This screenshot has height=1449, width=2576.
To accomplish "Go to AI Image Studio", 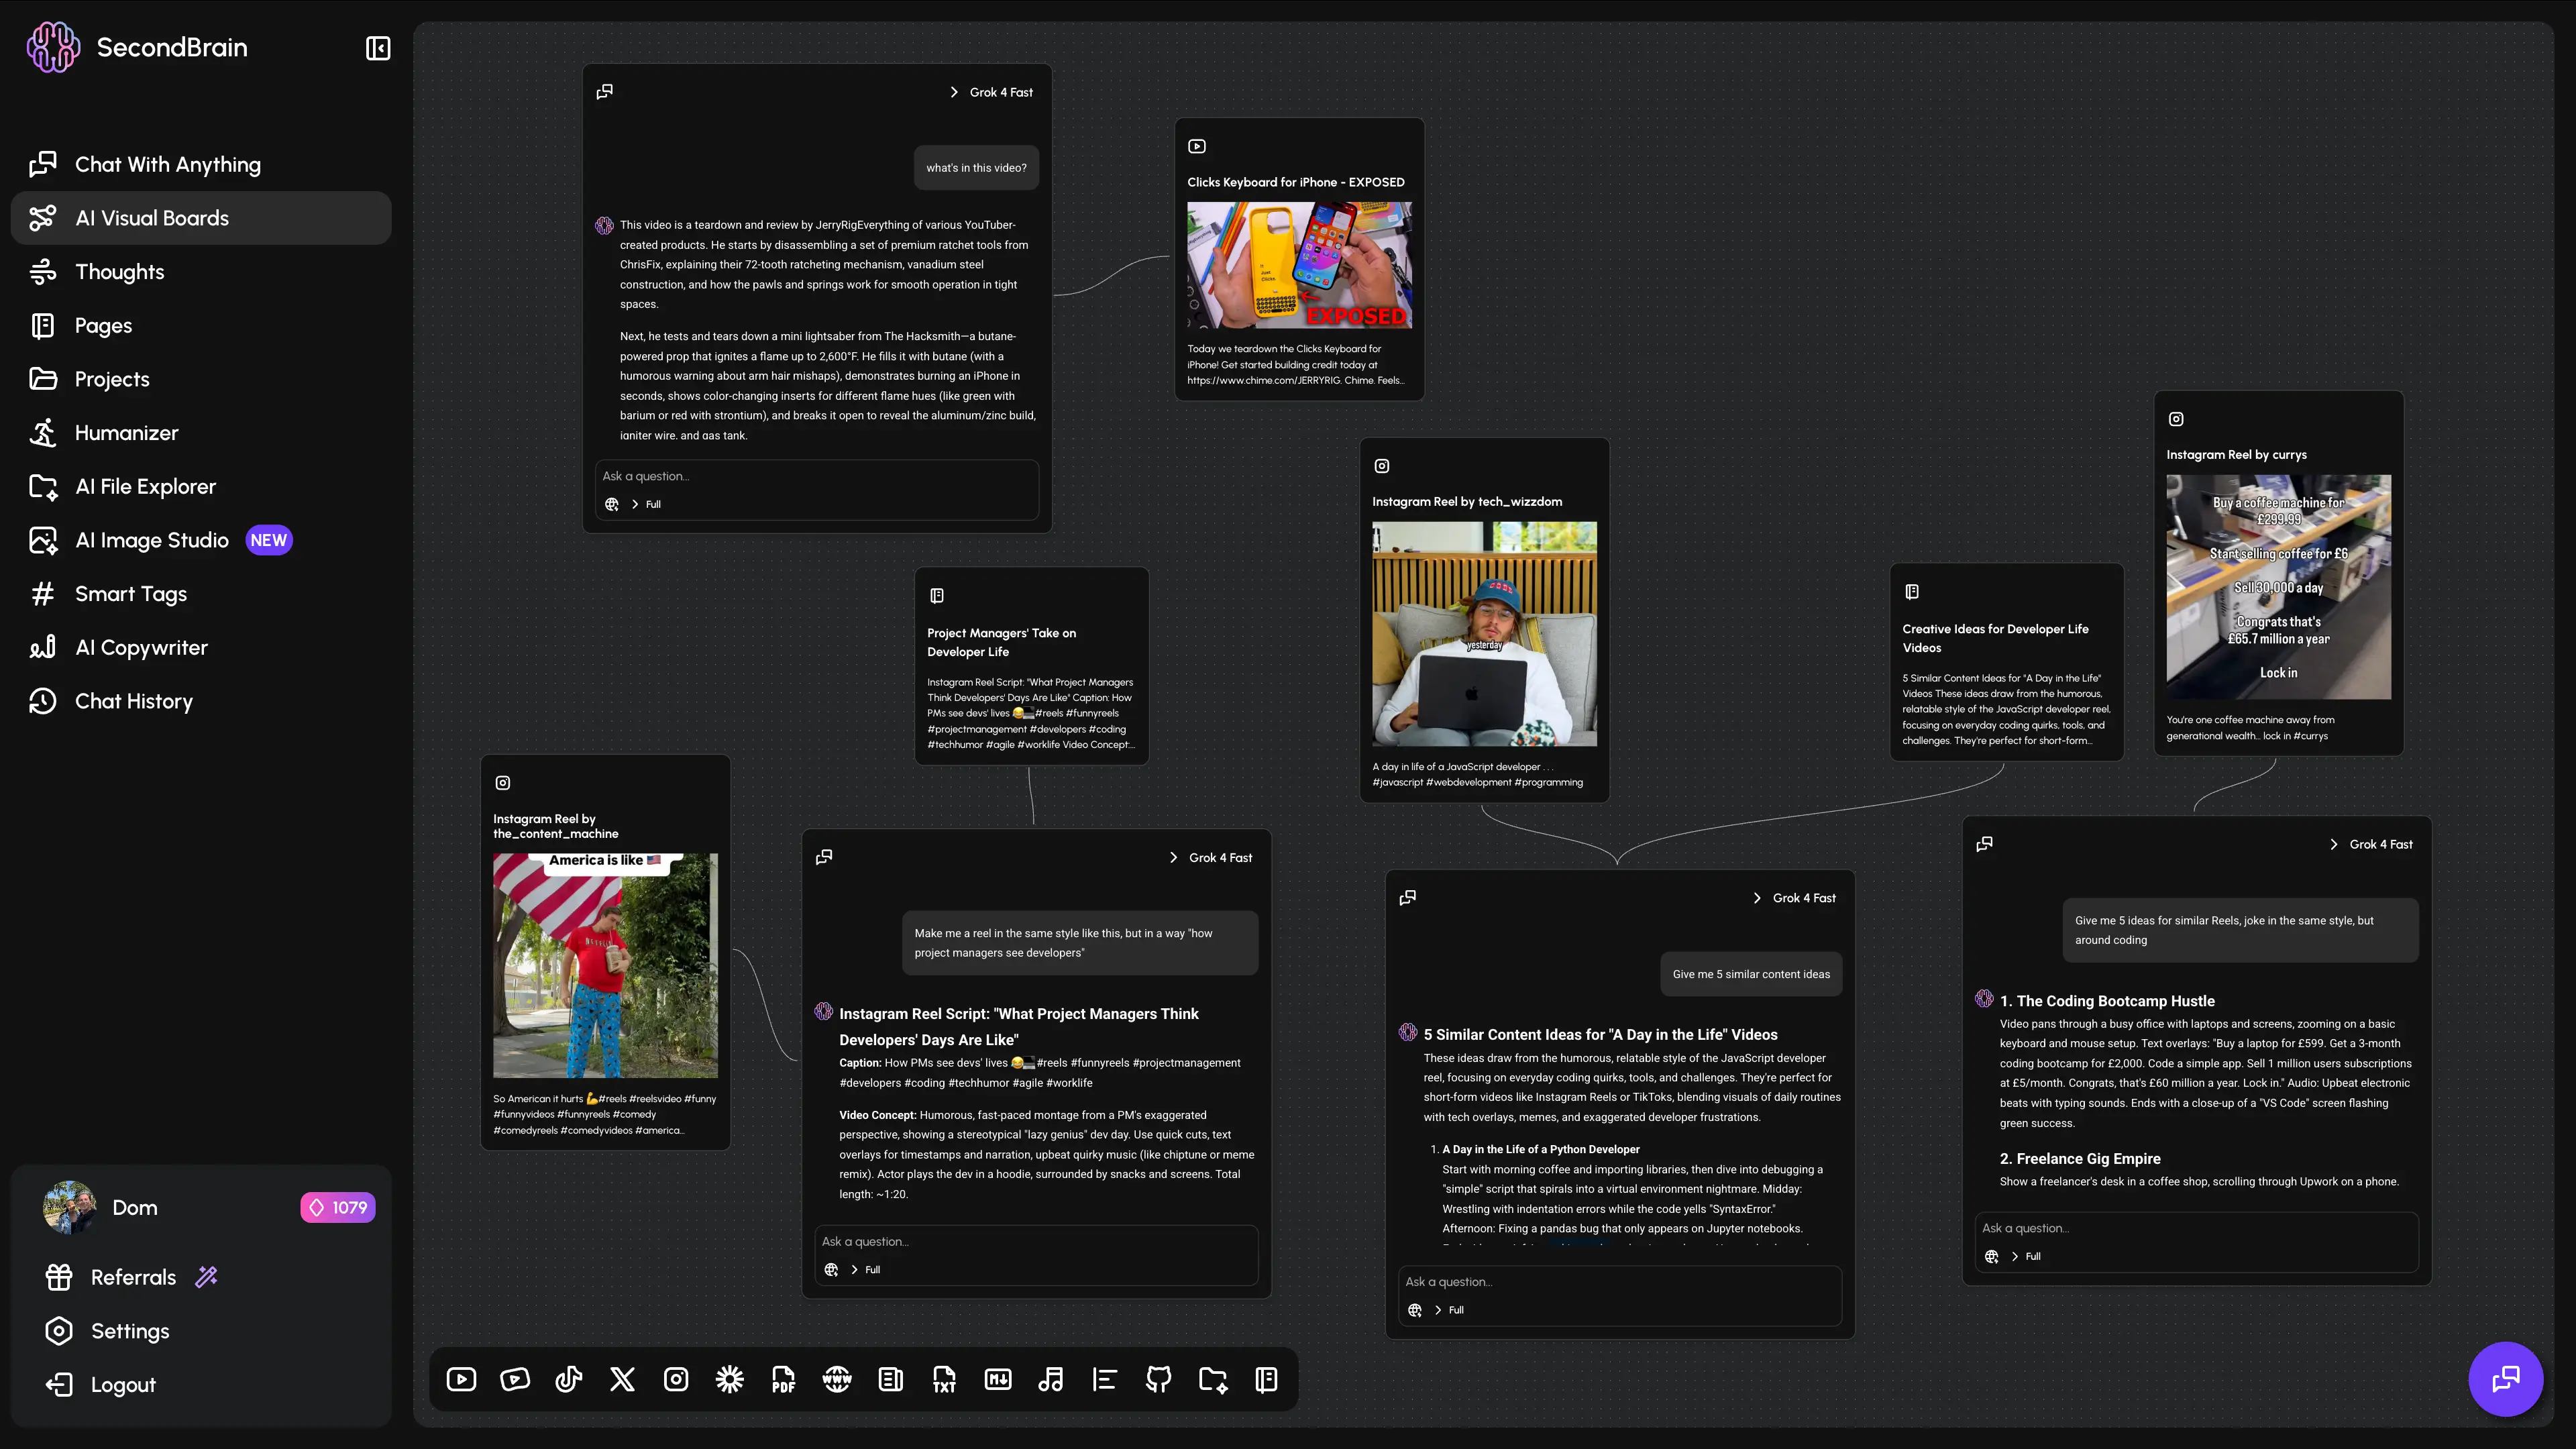I will [152, 540].
